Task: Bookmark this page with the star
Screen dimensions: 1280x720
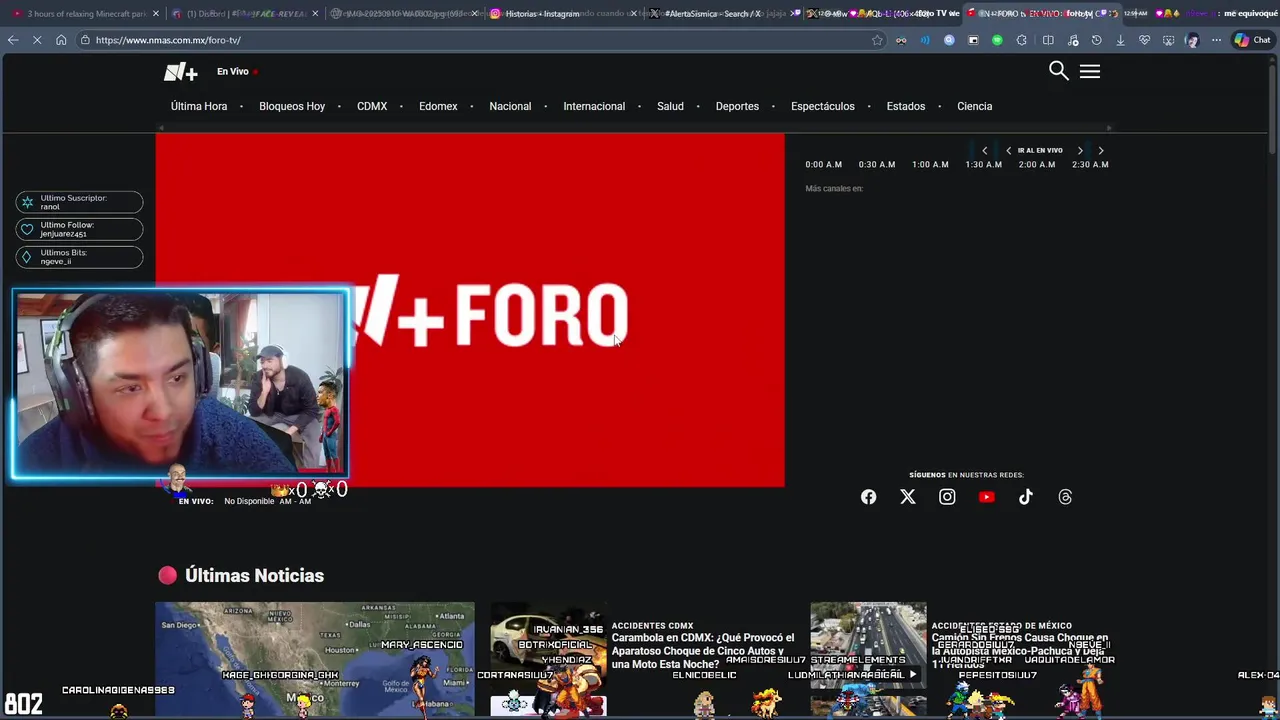Action: coord(877,40)
